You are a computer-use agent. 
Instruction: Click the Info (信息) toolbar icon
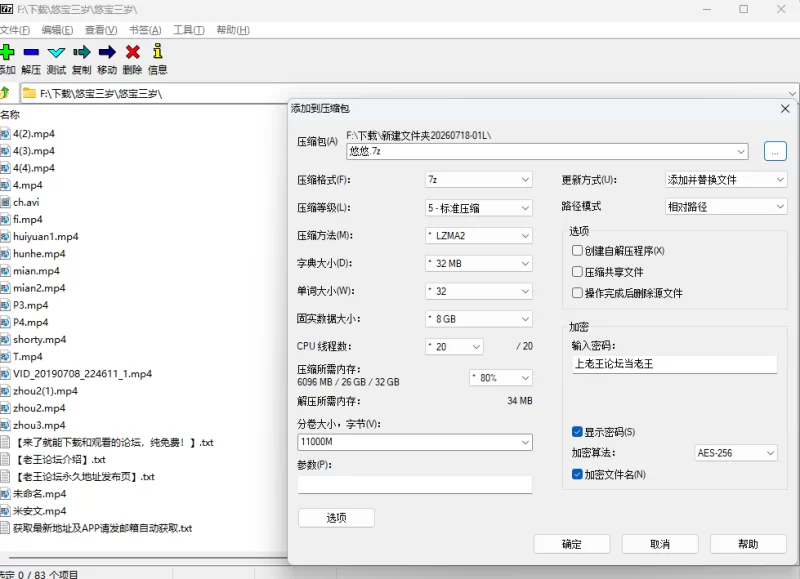click(158, 52)
